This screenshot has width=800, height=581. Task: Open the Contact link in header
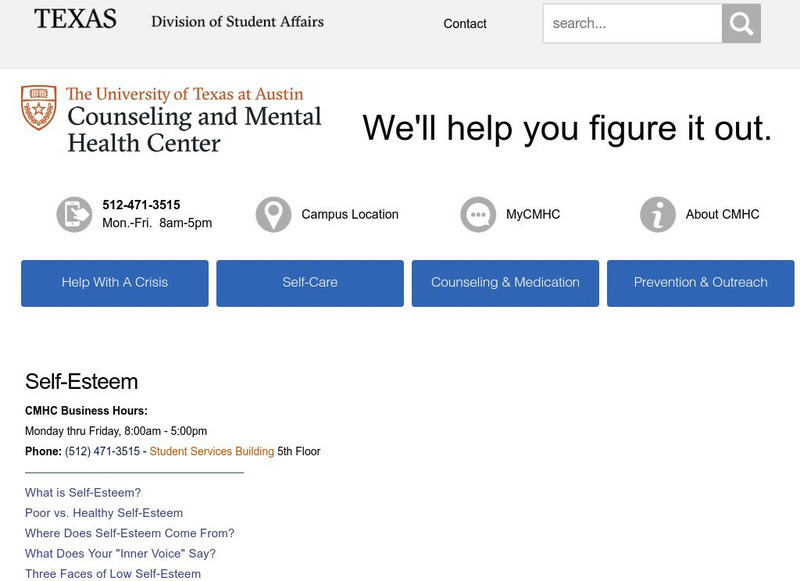pos(465,23)
